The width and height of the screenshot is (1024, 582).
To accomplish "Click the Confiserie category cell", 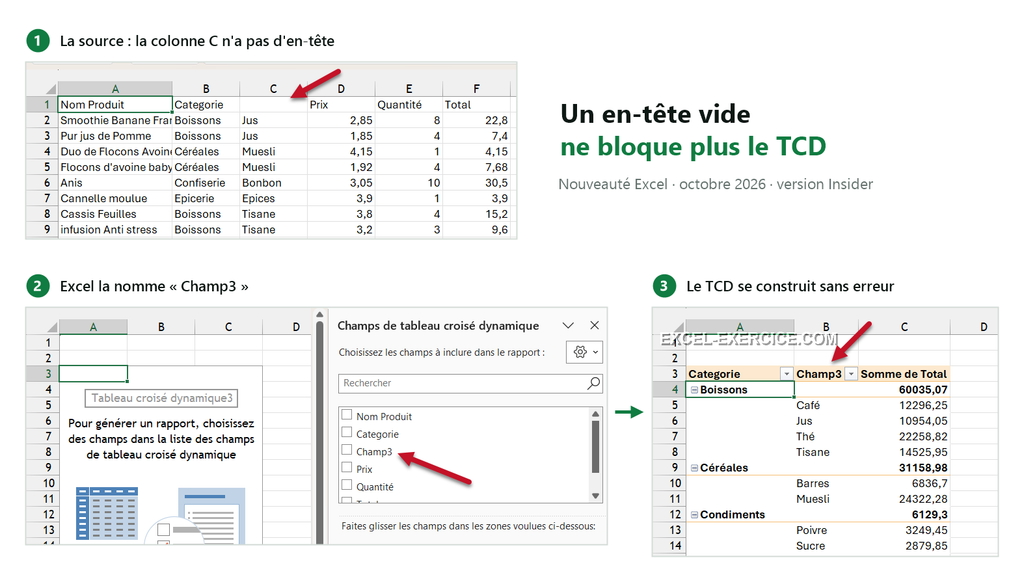I will coord(206,183).
